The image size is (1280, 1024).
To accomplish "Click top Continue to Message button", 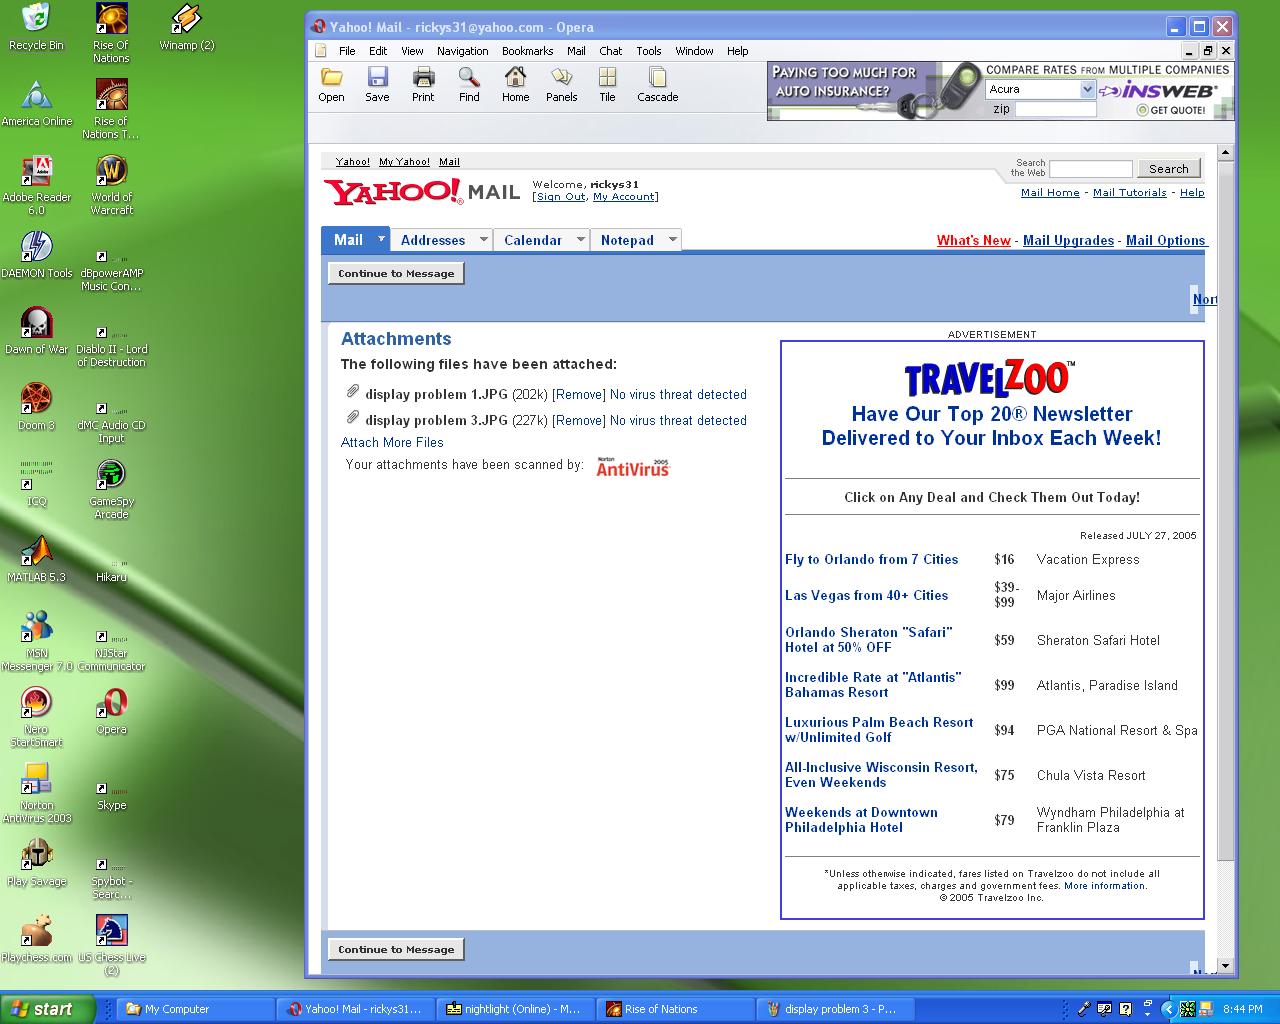I will (396, 273).
